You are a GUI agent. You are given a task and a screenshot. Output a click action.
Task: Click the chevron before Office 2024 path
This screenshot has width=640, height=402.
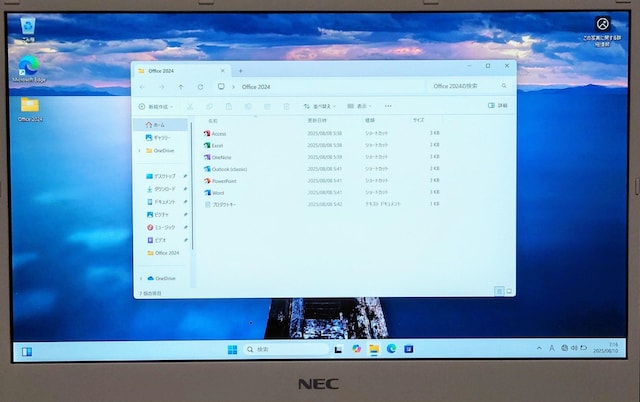[x=233, y=87]
